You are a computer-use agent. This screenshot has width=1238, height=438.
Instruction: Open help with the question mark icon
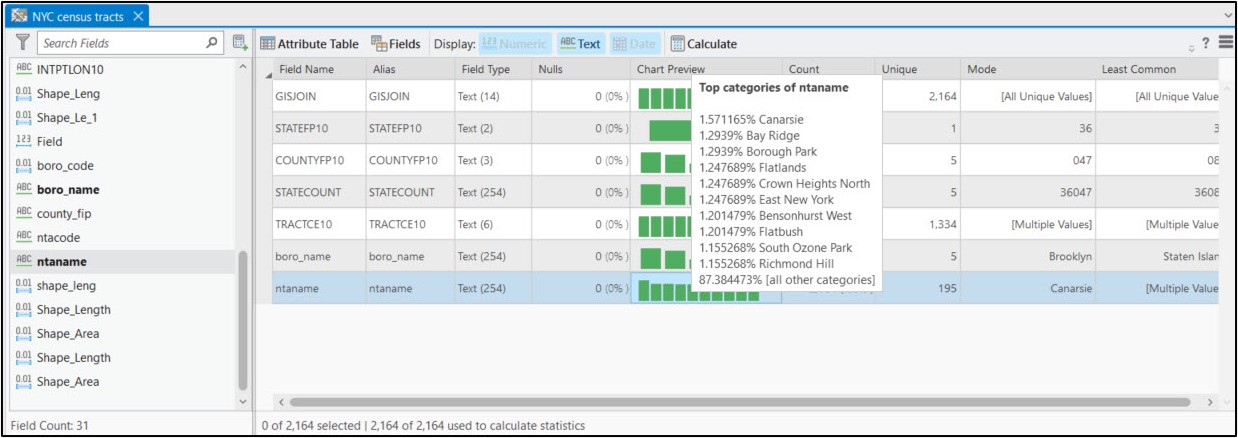pyautogui.click(x=1206, y=43)
